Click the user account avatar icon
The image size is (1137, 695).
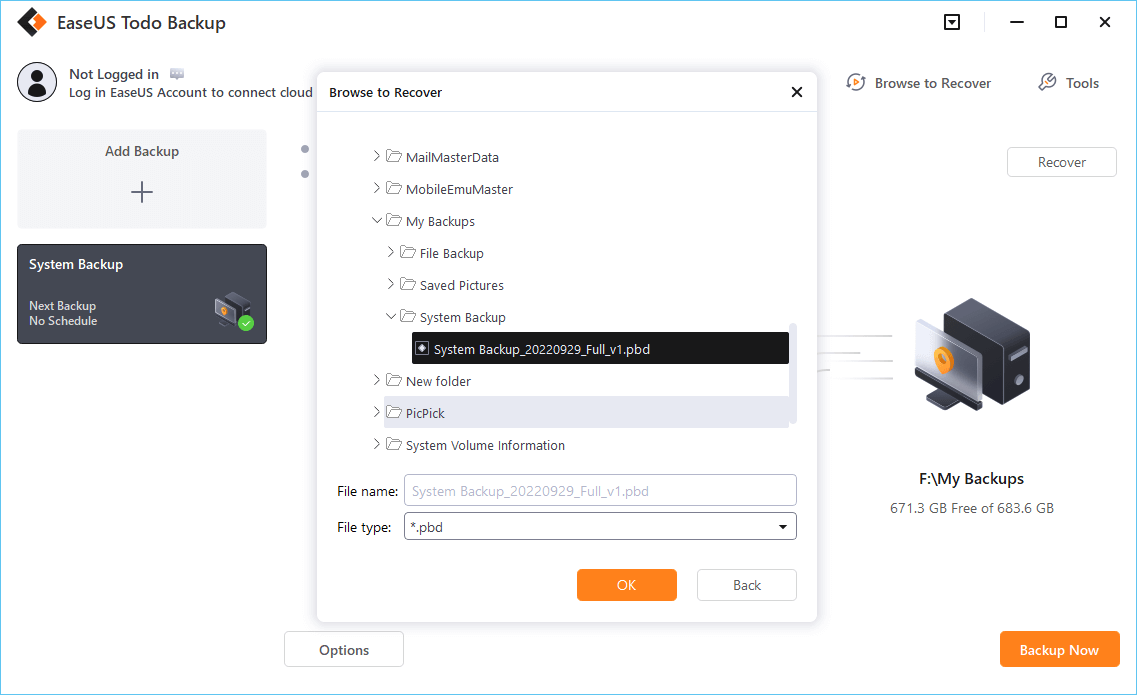[x=37, y=82]
